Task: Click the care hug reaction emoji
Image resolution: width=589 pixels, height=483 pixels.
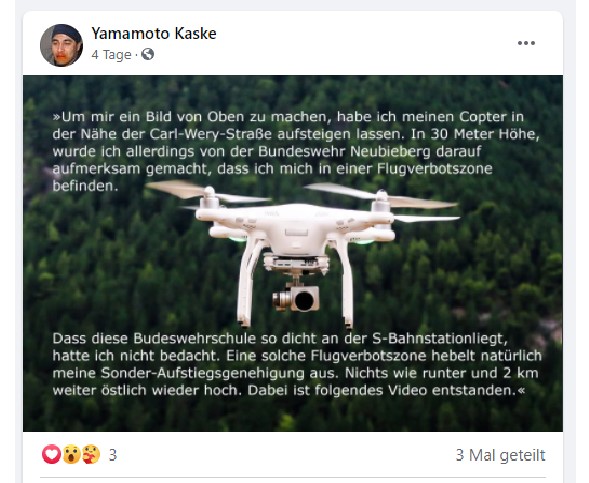Action: pyautogui.click(x=91, y=454)
